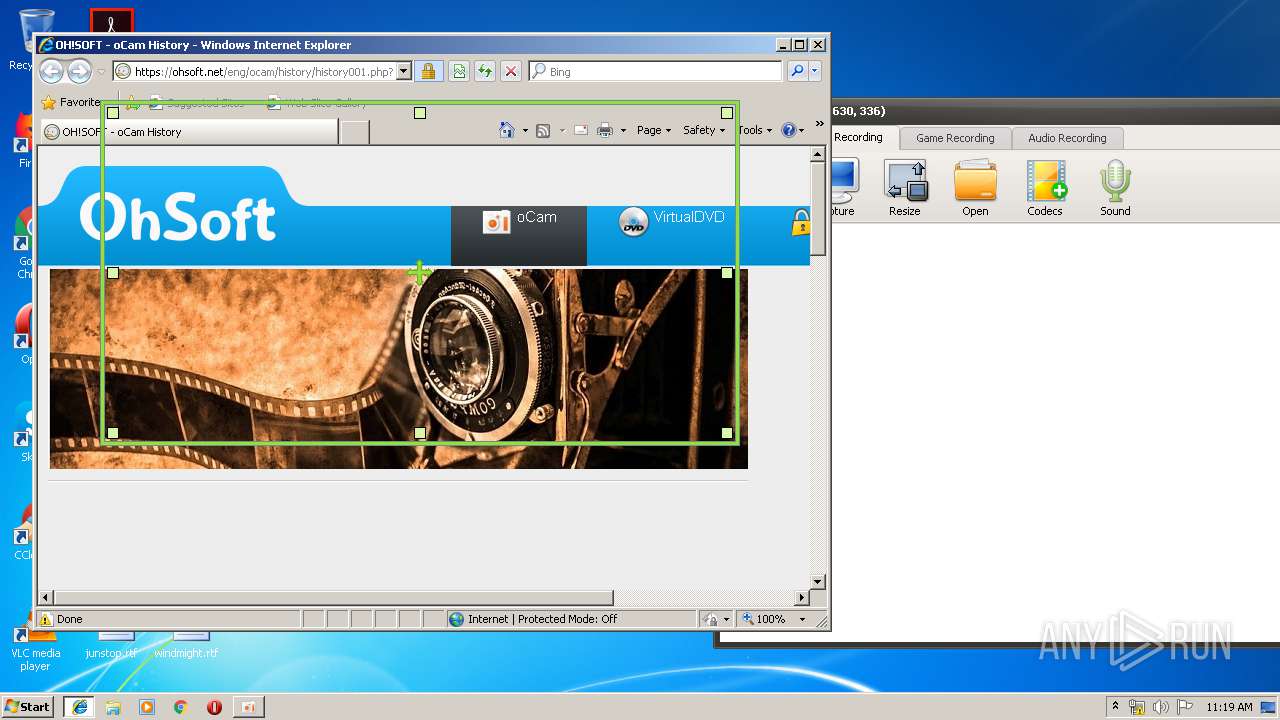1280x720 pixels.
Task: Switch to Audio Recording tab
Action: click(x=1067, y=138)
